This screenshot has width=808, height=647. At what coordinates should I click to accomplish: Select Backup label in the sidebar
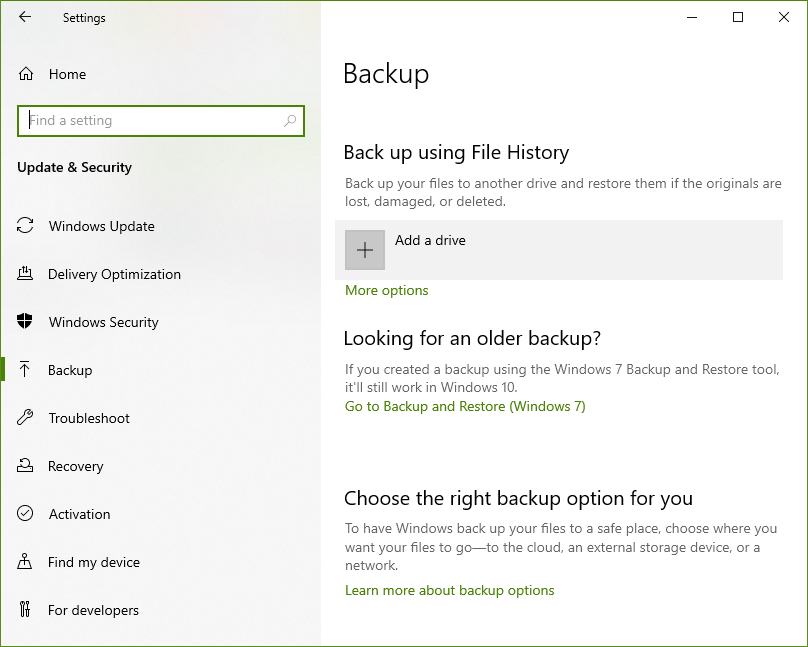coord(70,370)
